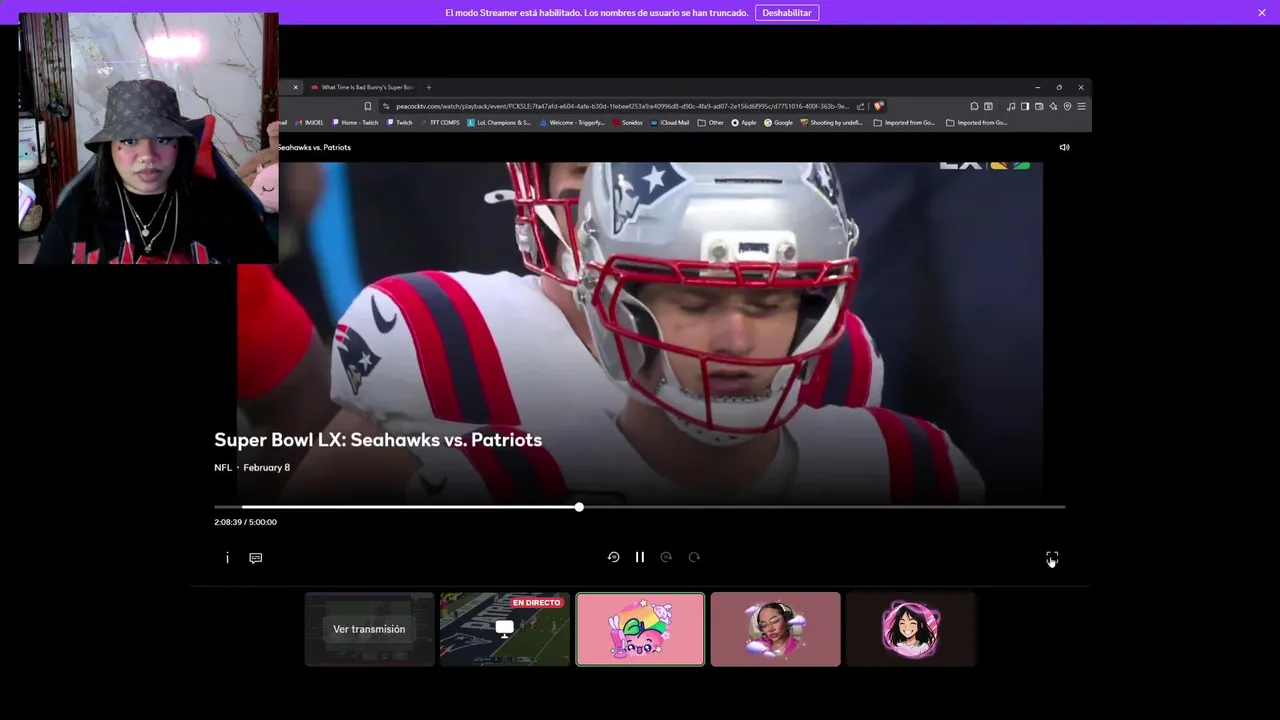The image size is (1280, 720).
Task: Click Deshabilitar to turn off Streamer mode
Action: tap(786, 13)
